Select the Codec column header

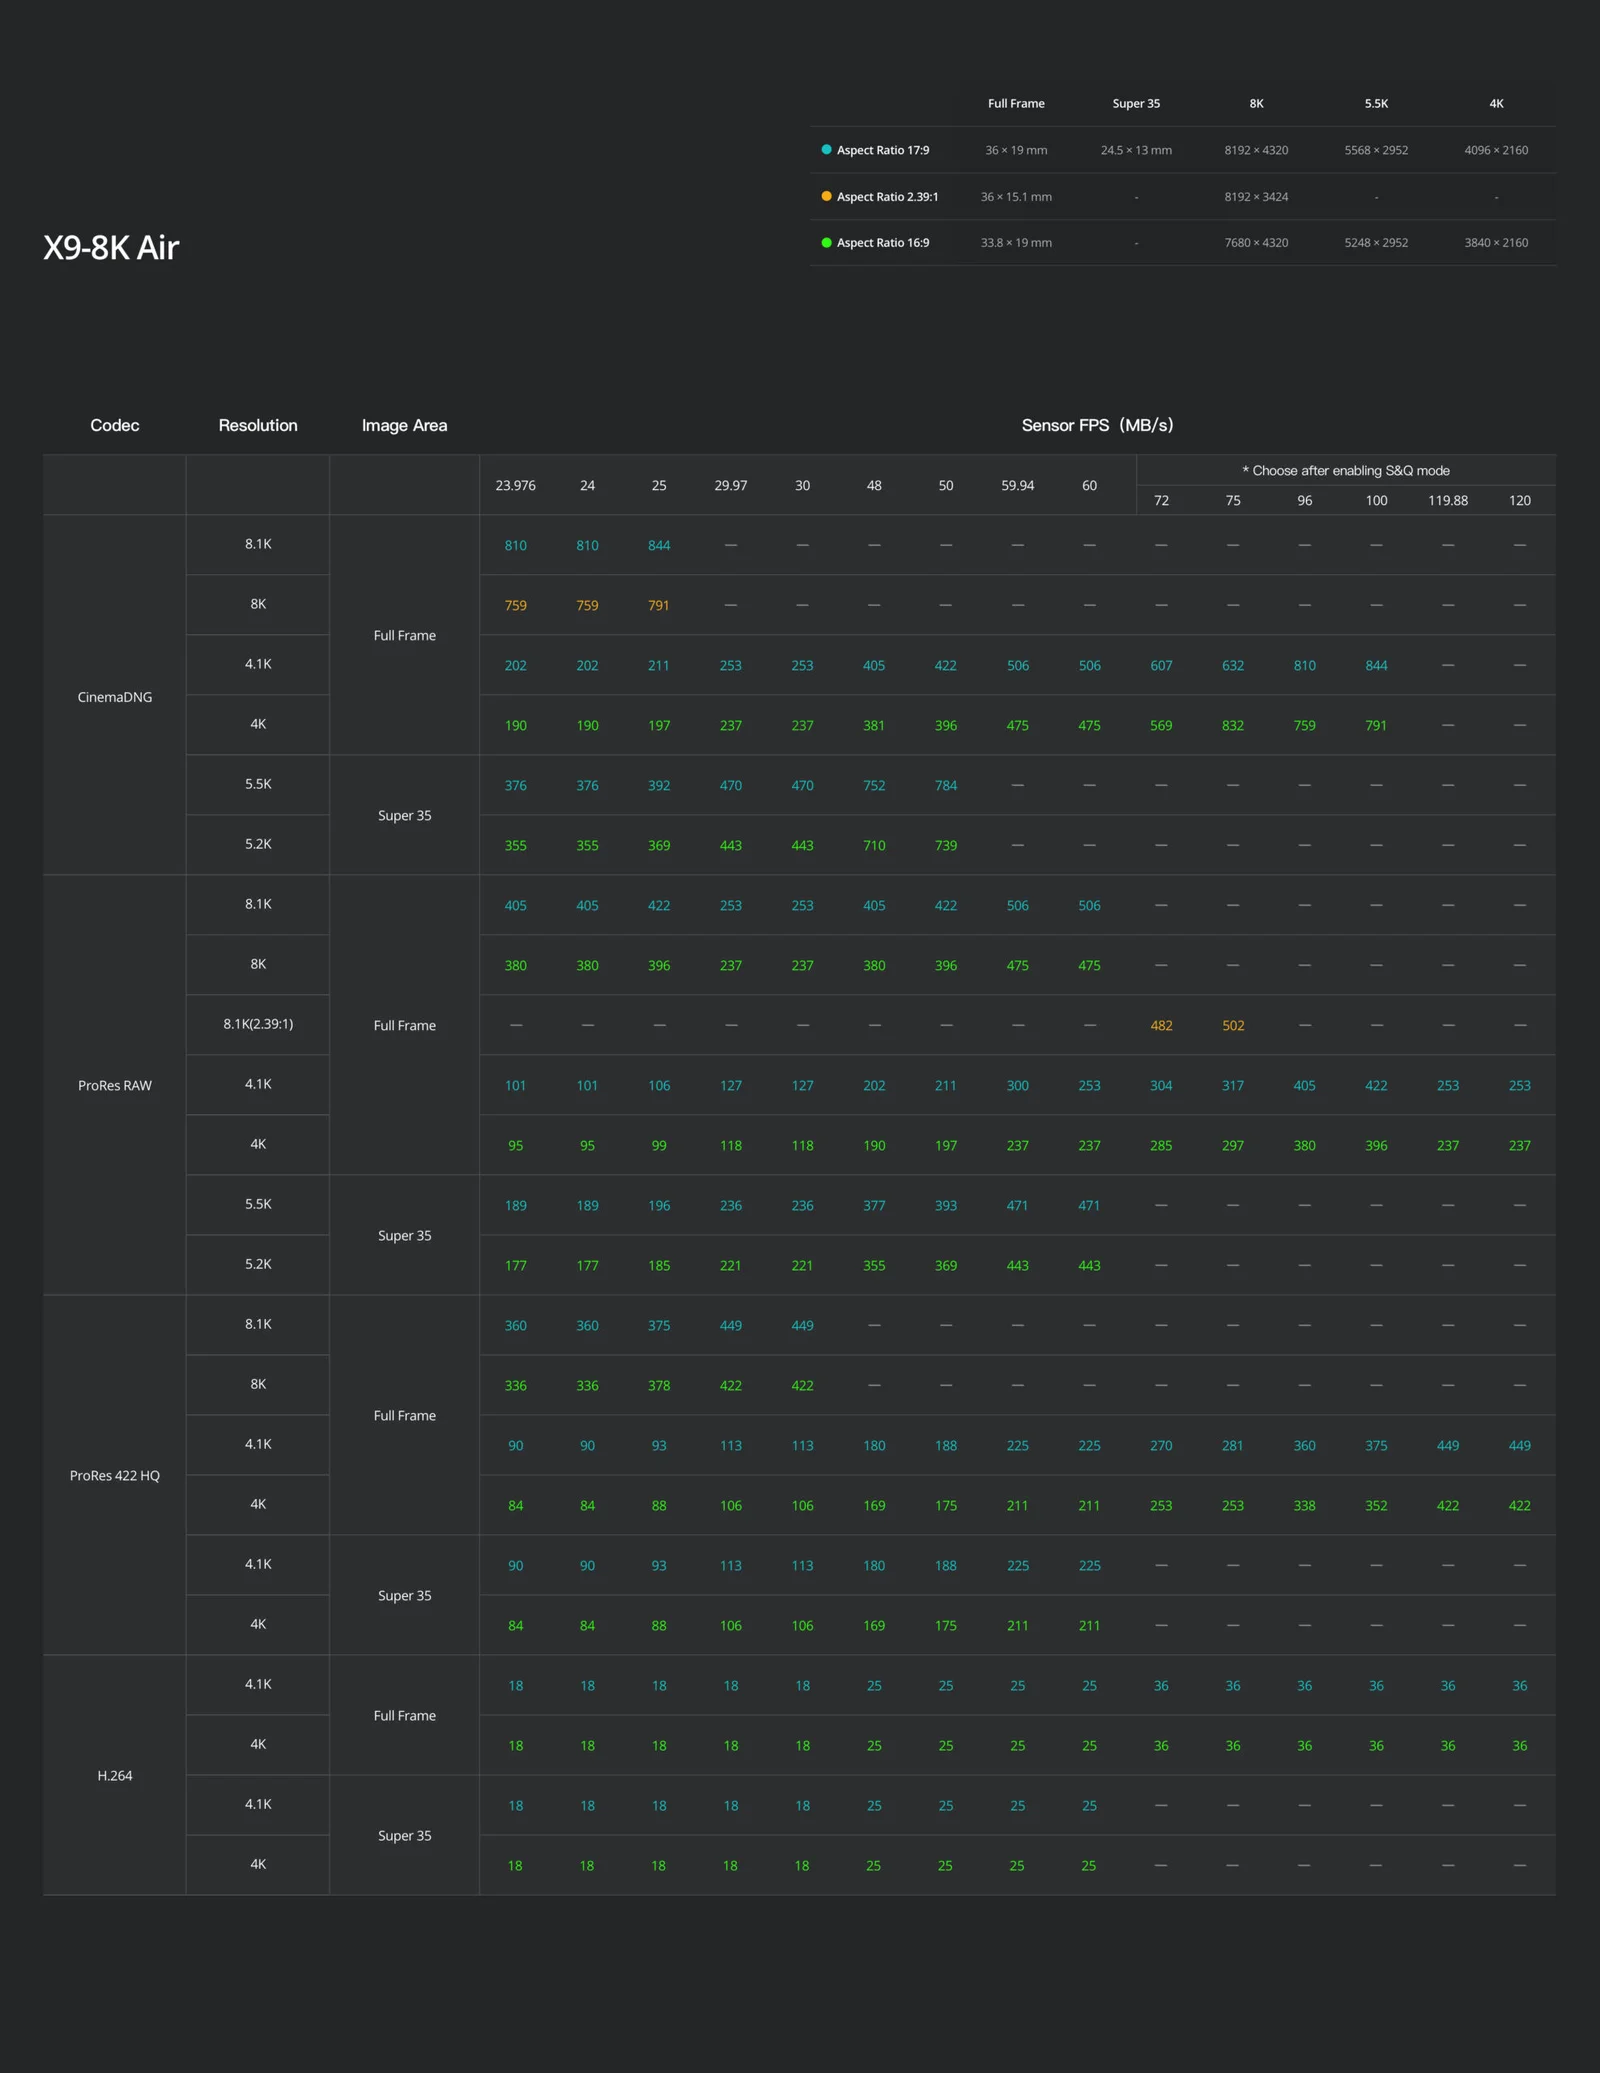tap(115, 425)
